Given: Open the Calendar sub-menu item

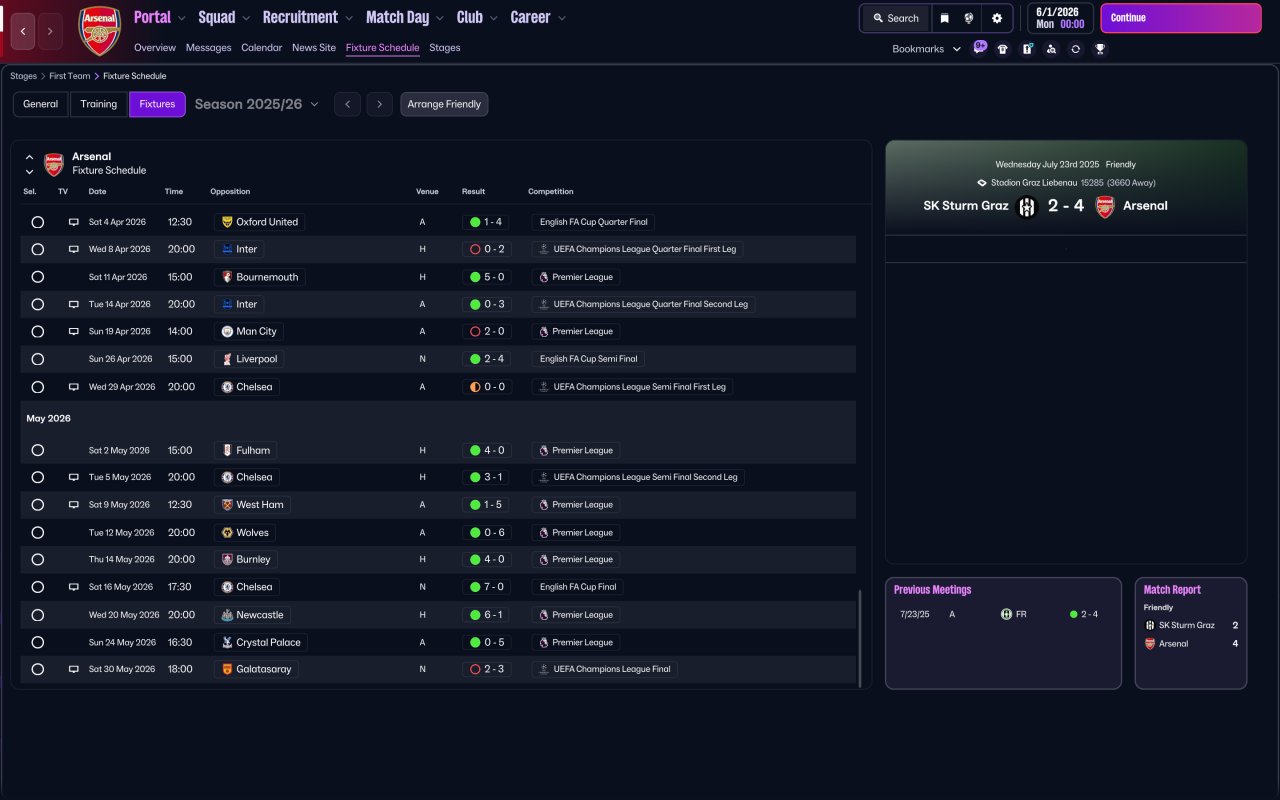Looking at the screenshot, I should click(x=261, y=48).
